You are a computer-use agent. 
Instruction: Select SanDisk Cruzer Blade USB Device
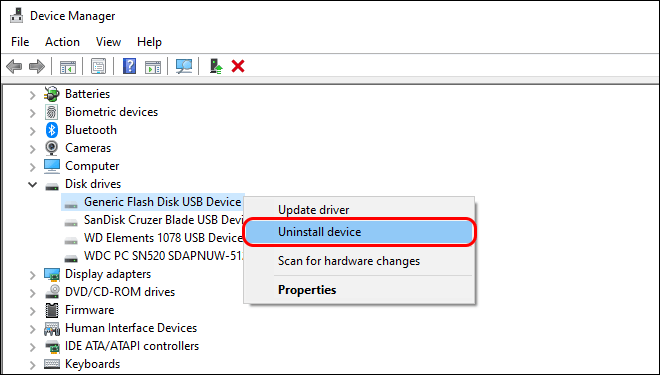point(164,220)
